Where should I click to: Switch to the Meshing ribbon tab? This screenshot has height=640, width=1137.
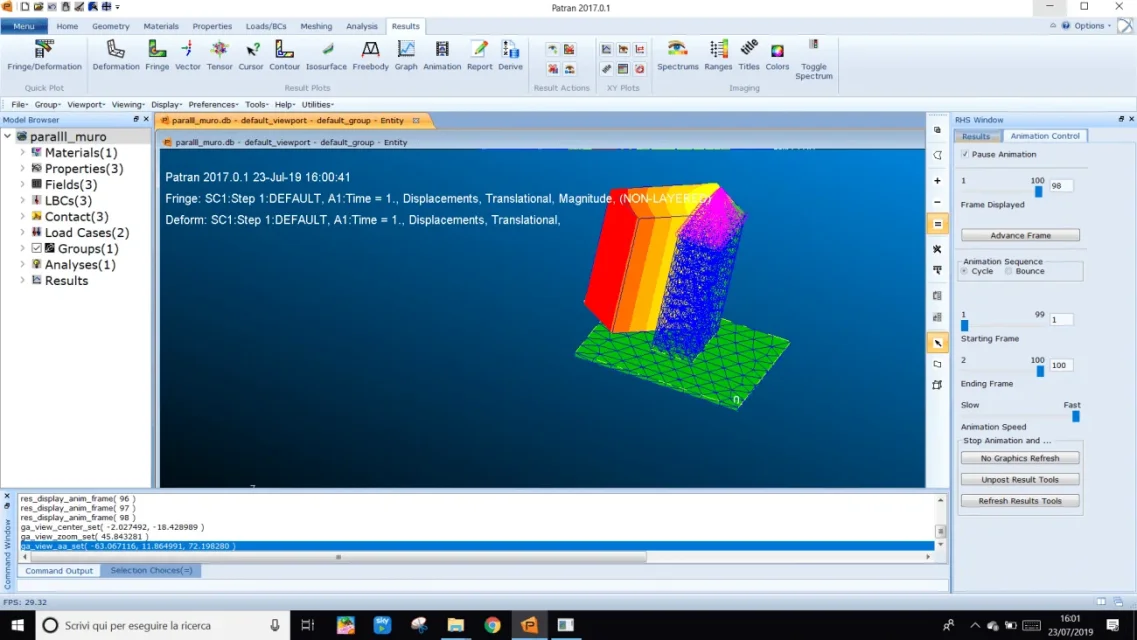(316, 26)
